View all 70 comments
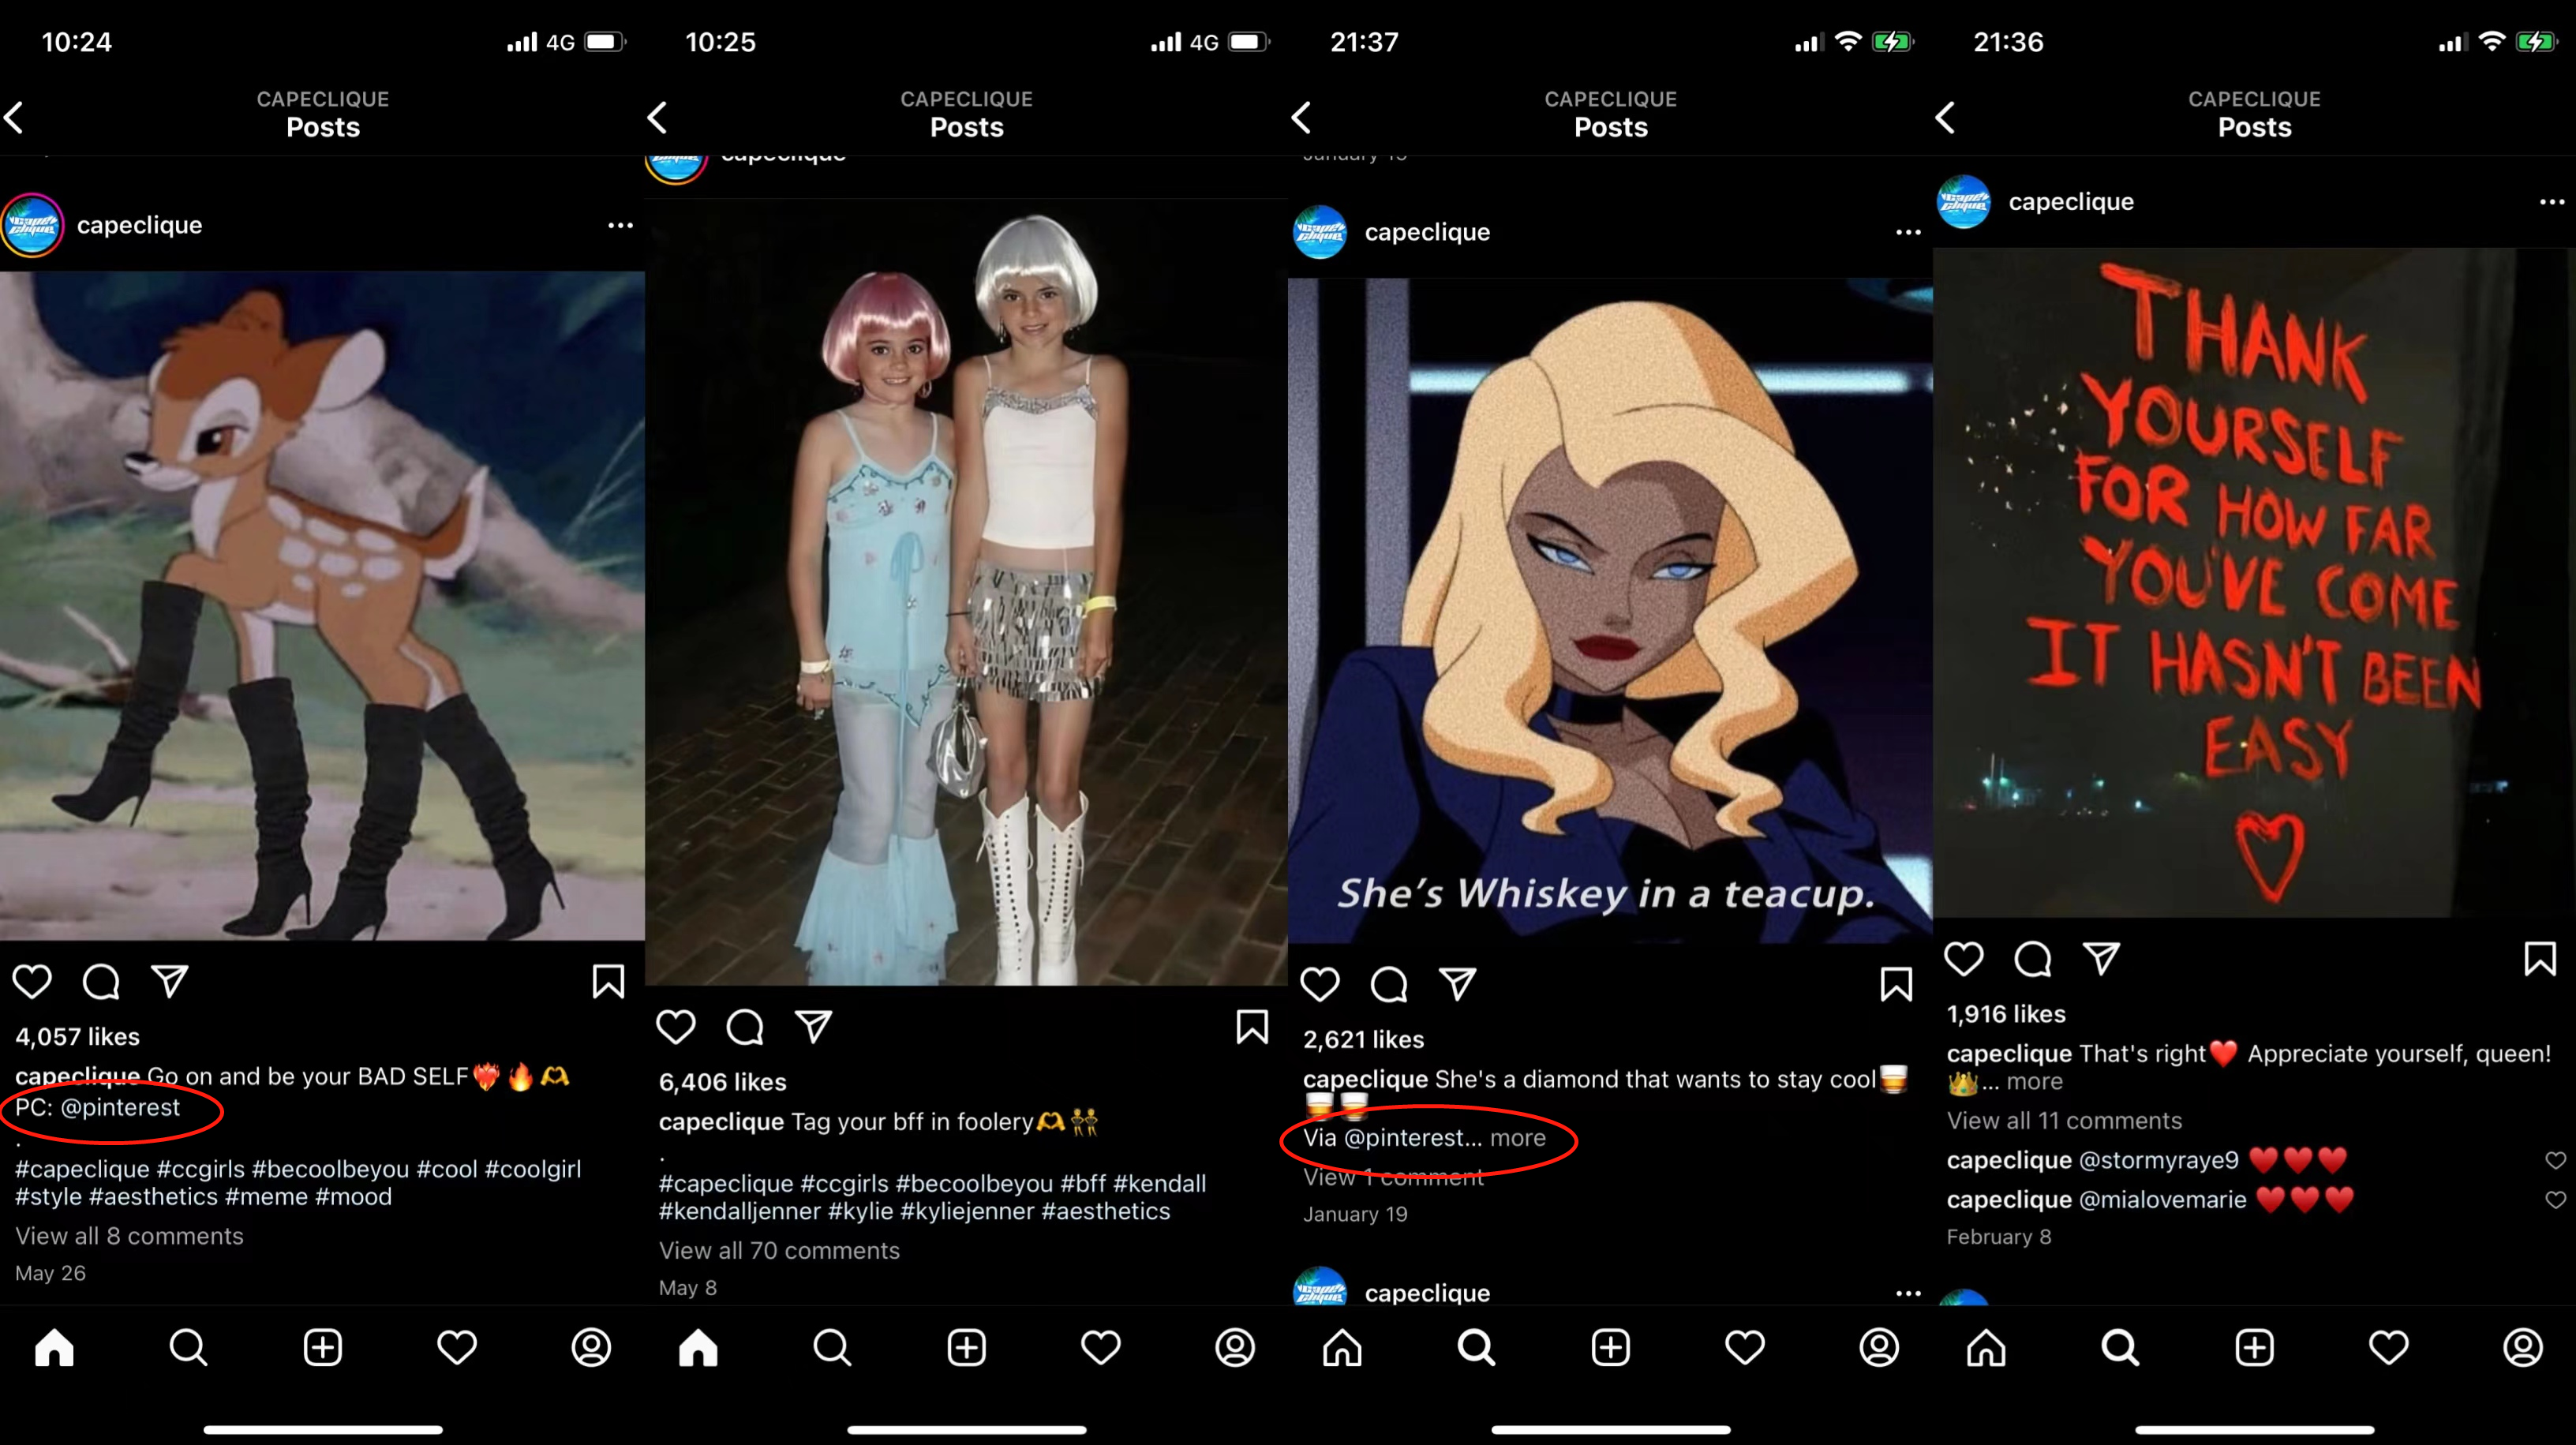This screenshot has height=1445, width=2576. coord(779,1250)
